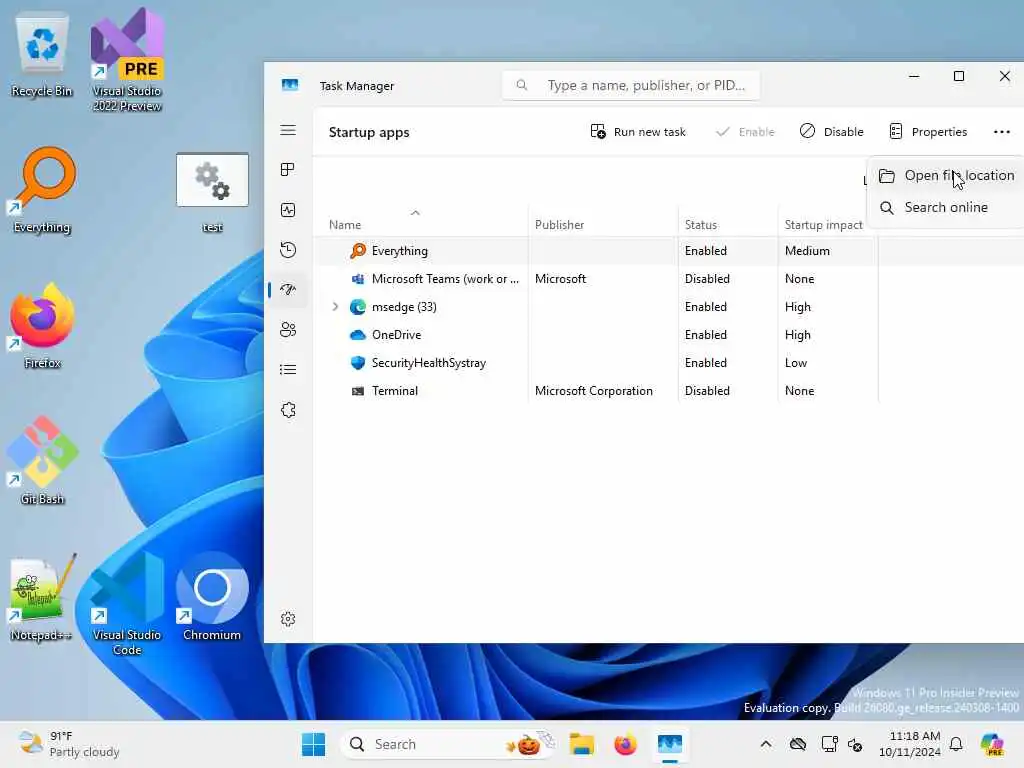
Task: Open the Performance page icon
Action: [288, 210]
